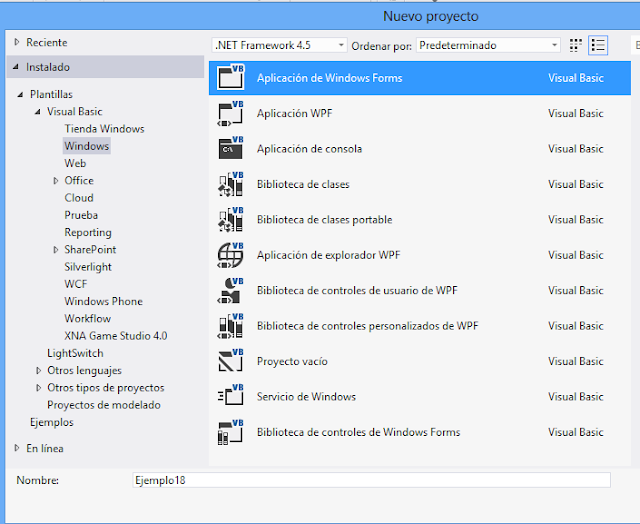Expand the Office tree node arrow
The image size is (640, 524).
[x=56, y=180]
